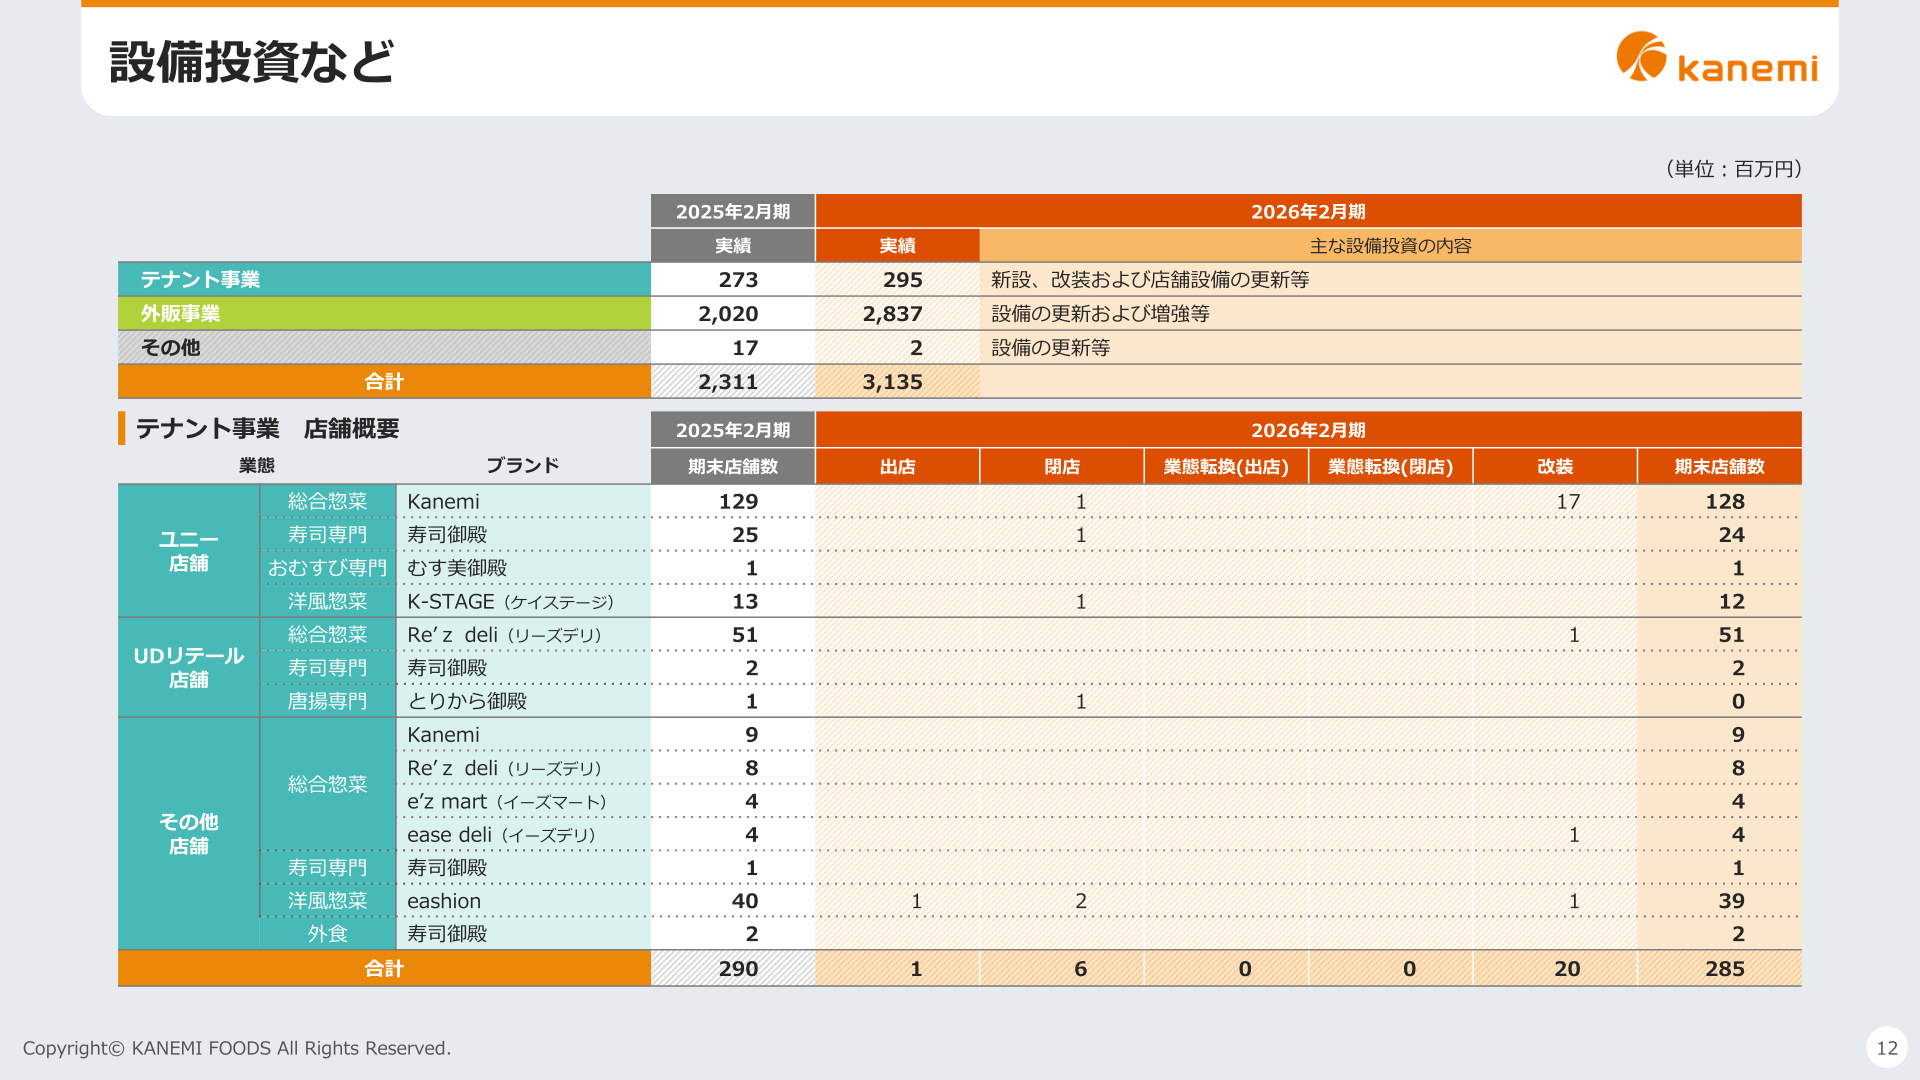Click the ユニー店舗 group label
Viewport: 1920px width, 1080px height.
[x=189, y=551]
